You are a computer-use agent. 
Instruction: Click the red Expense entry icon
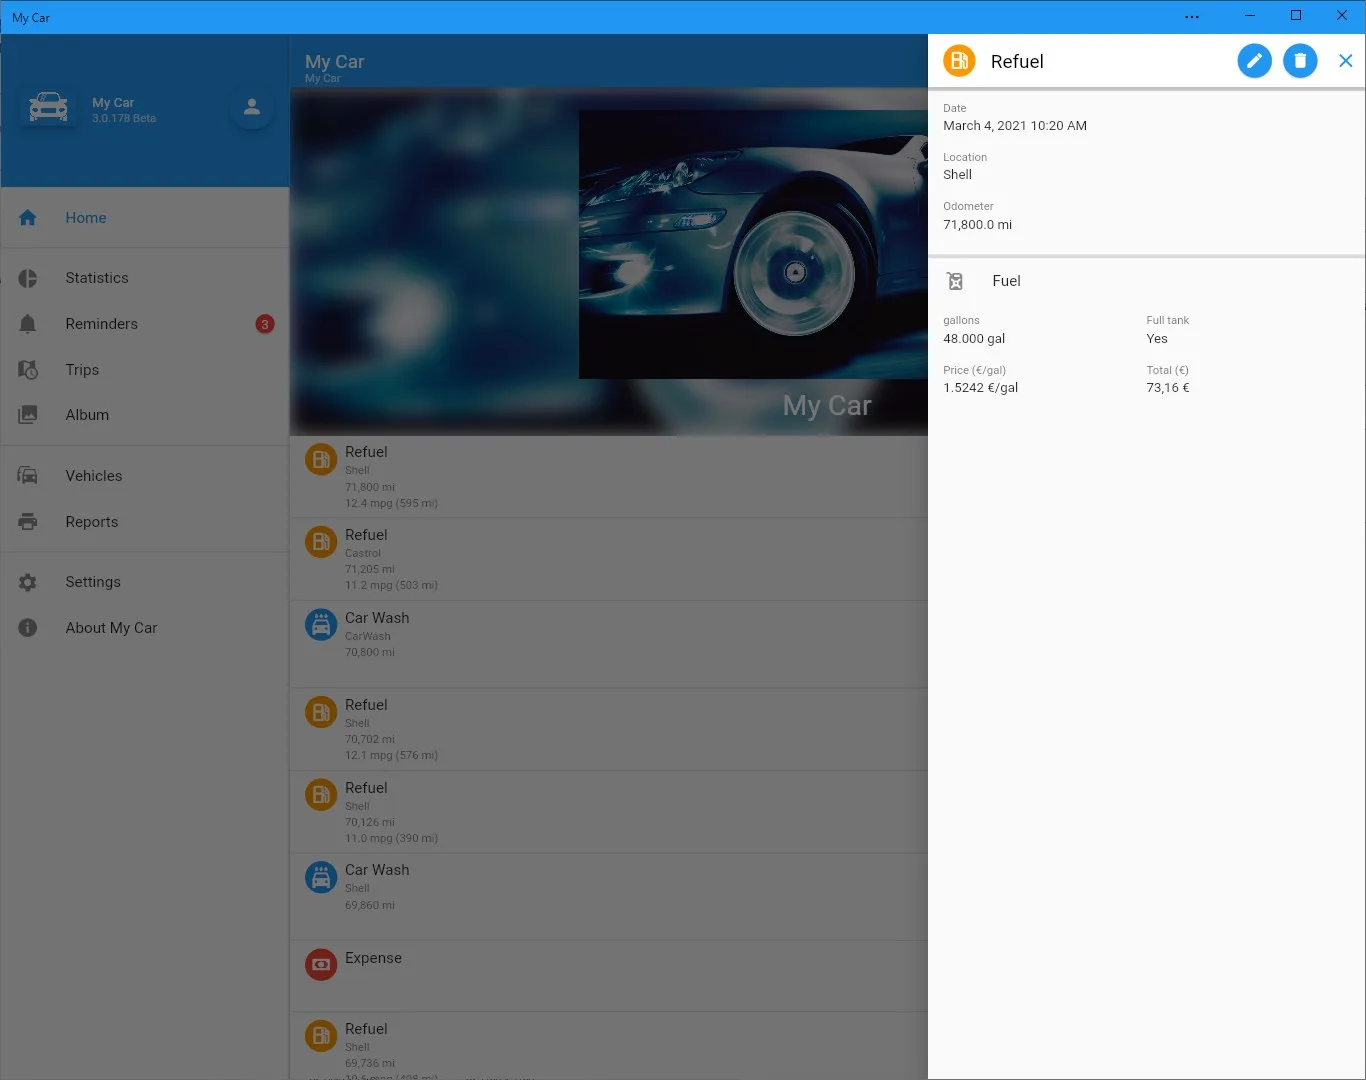click(321, 965)
